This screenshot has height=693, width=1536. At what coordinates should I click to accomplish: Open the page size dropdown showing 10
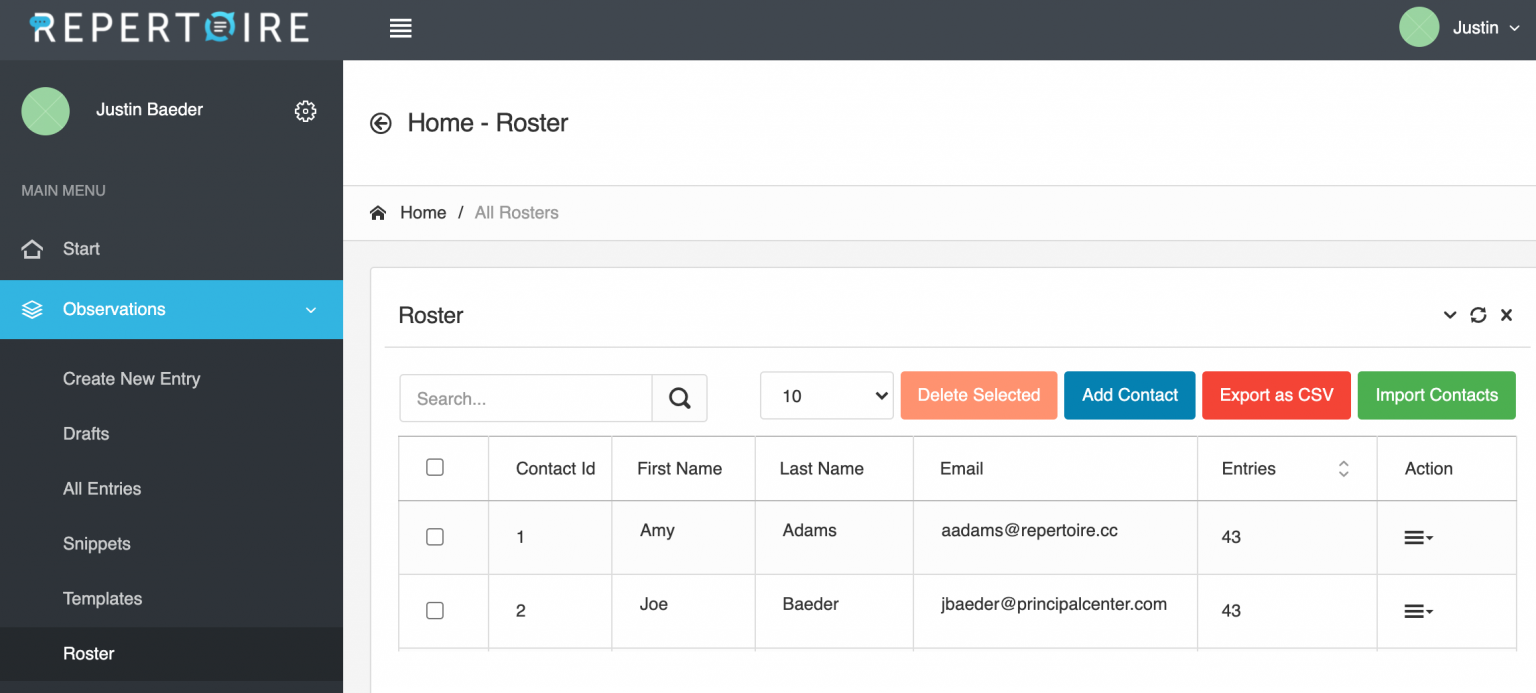[826, 395]
